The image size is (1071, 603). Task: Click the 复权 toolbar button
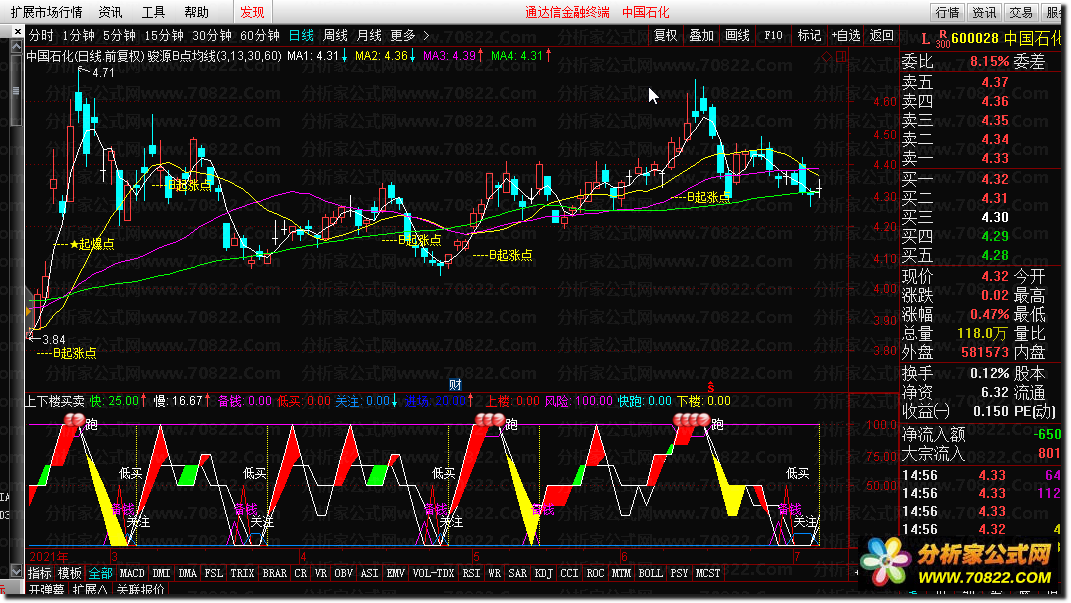[x=665, y=36]
